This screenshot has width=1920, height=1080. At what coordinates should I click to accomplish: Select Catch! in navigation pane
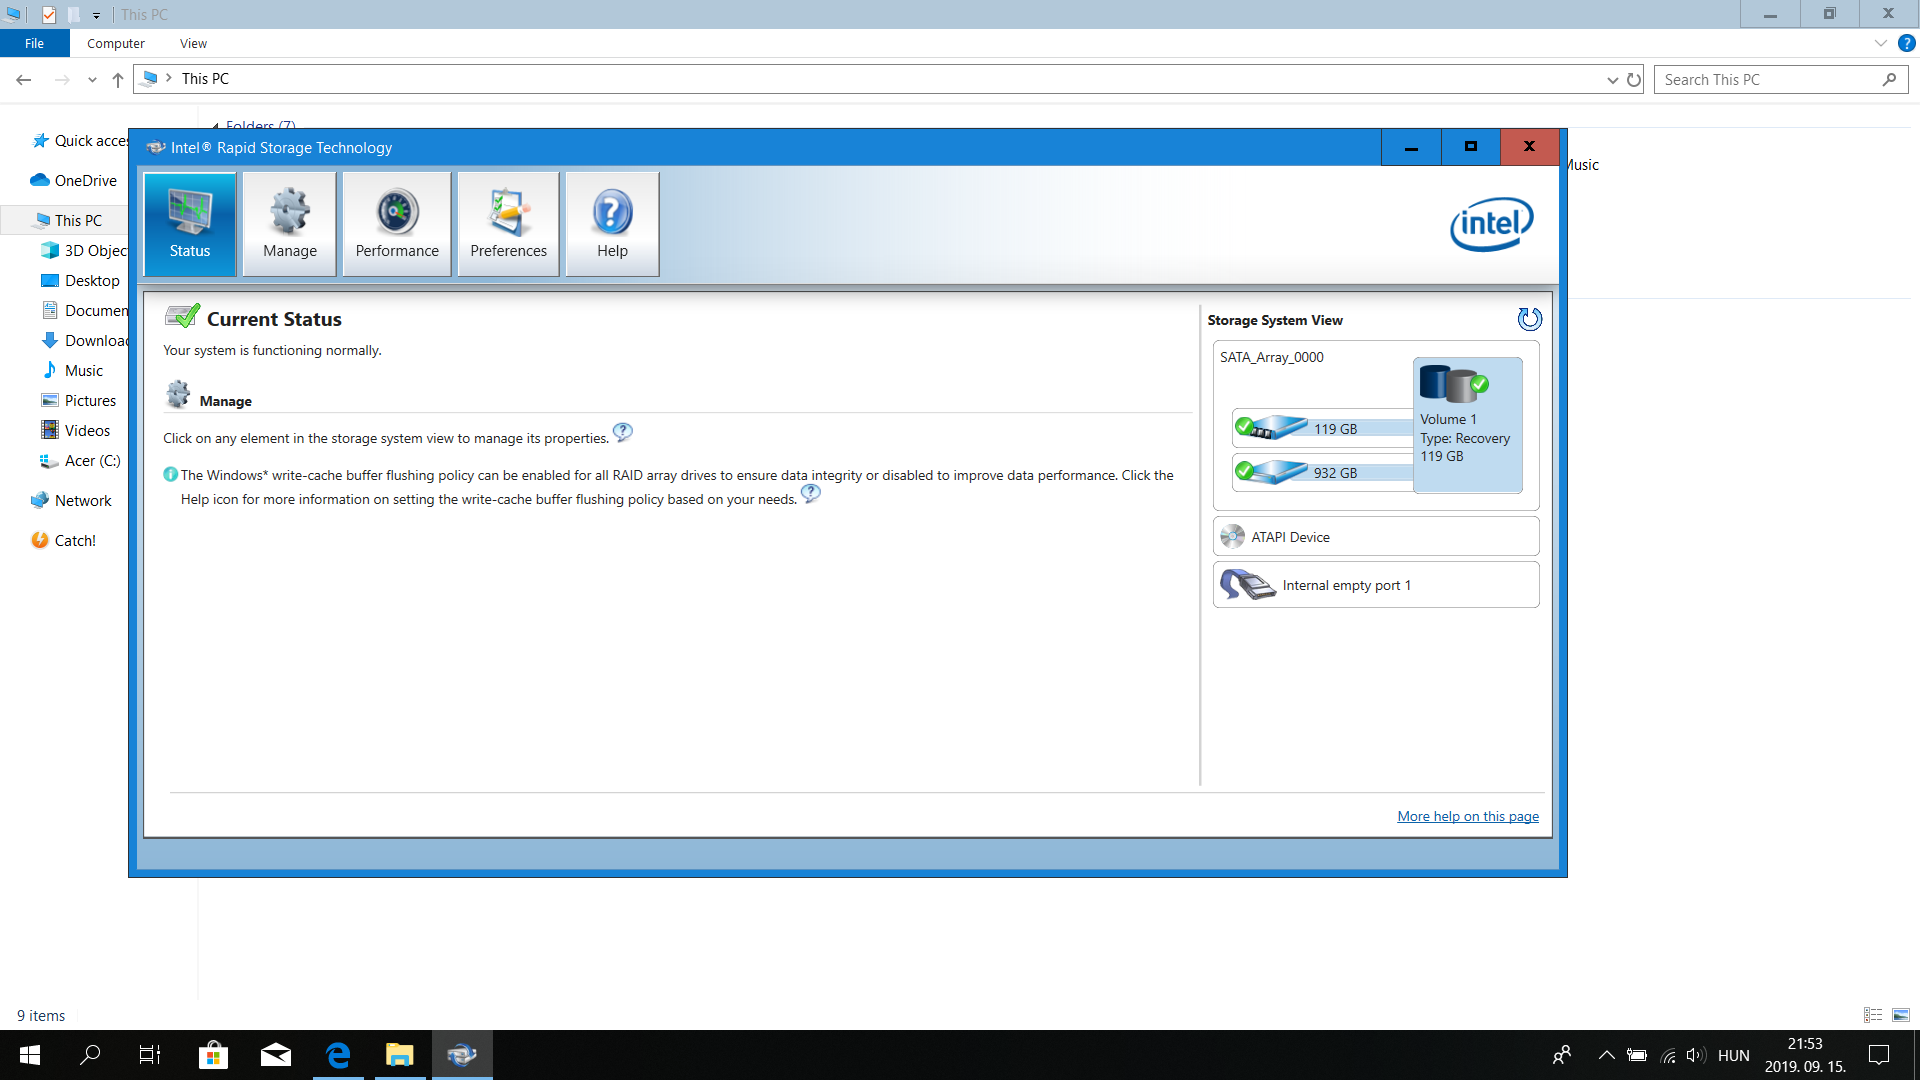pyautogui.click(x=64, y=540)
